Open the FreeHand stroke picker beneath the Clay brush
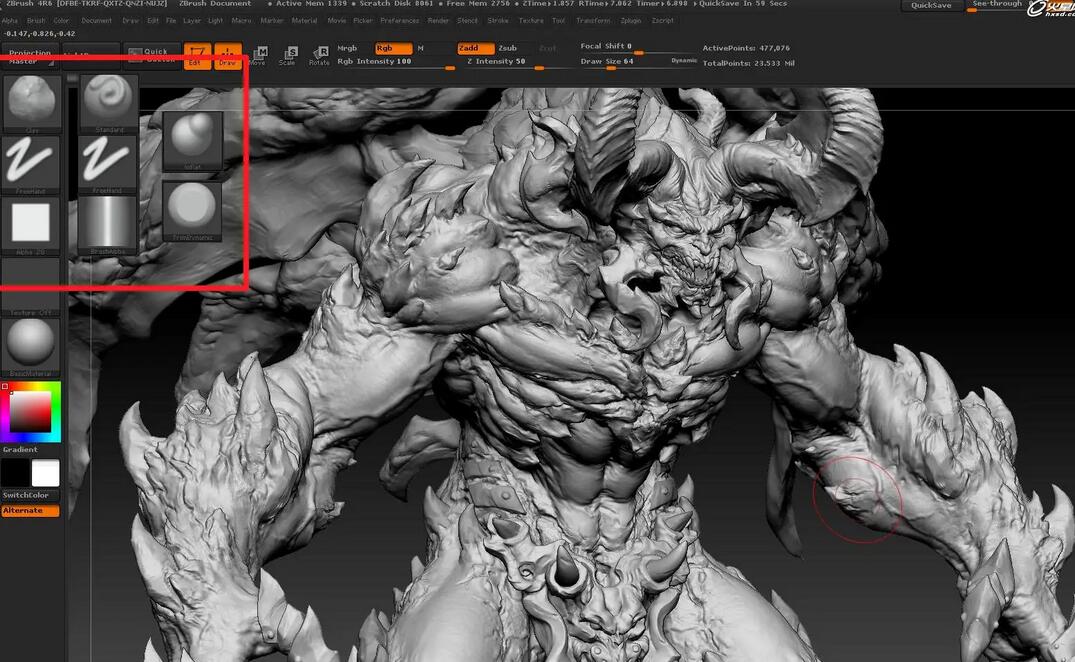Screen dimensions: 1075x662 [31, 164]
